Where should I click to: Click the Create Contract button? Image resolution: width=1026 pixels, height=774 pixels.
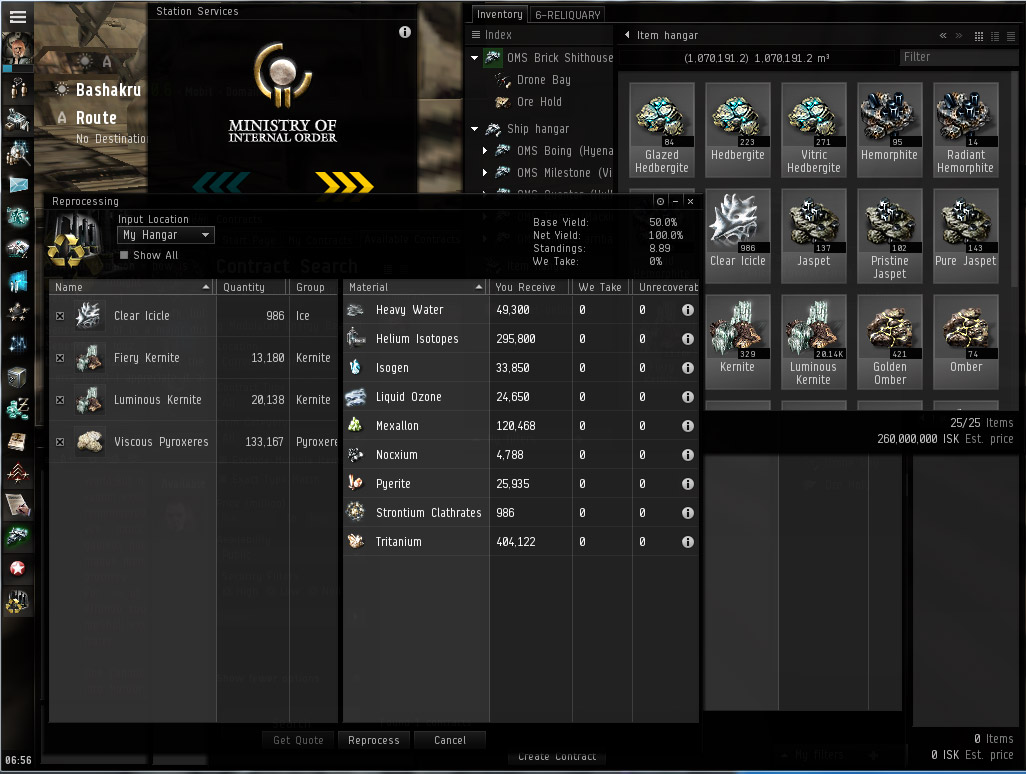pyautogui.click(x=557, y=756)
